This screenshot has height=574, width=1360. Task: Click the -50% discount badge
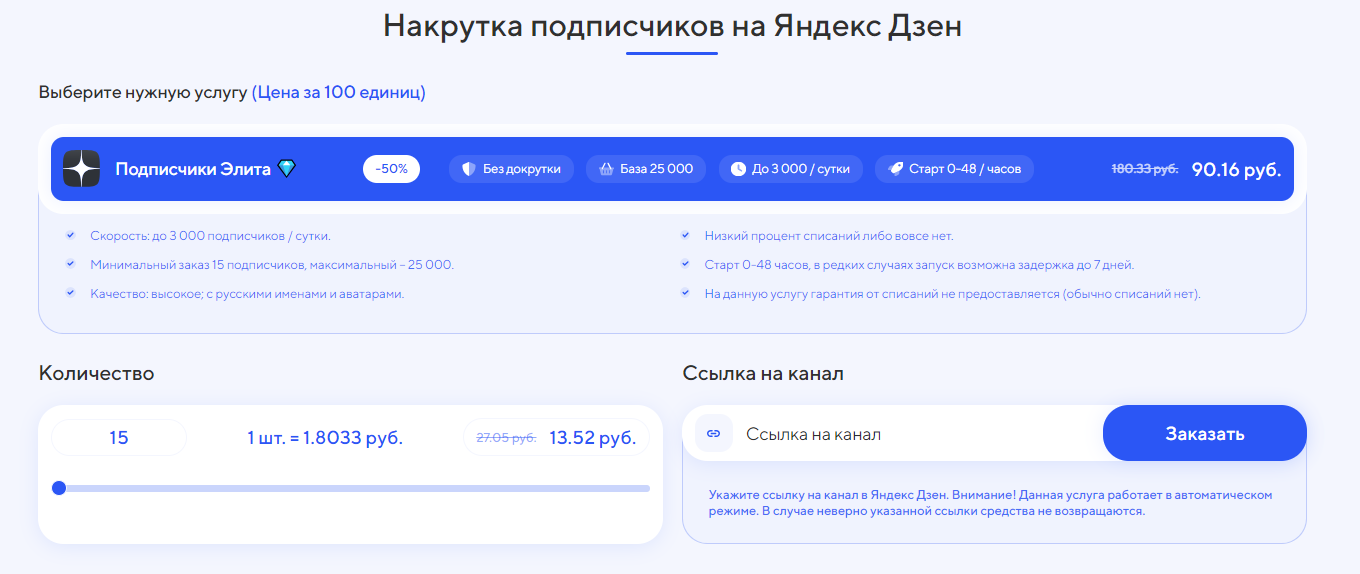[x=391, y=169]
